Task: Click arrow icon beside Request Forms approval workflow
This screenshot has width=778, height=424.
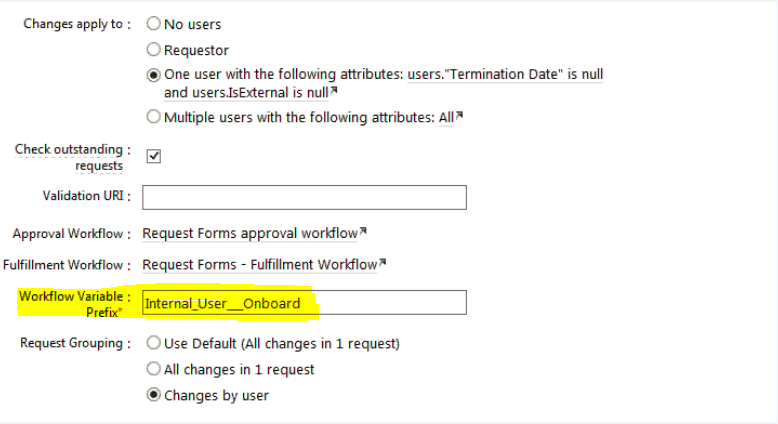Action: tap(363, 233)
